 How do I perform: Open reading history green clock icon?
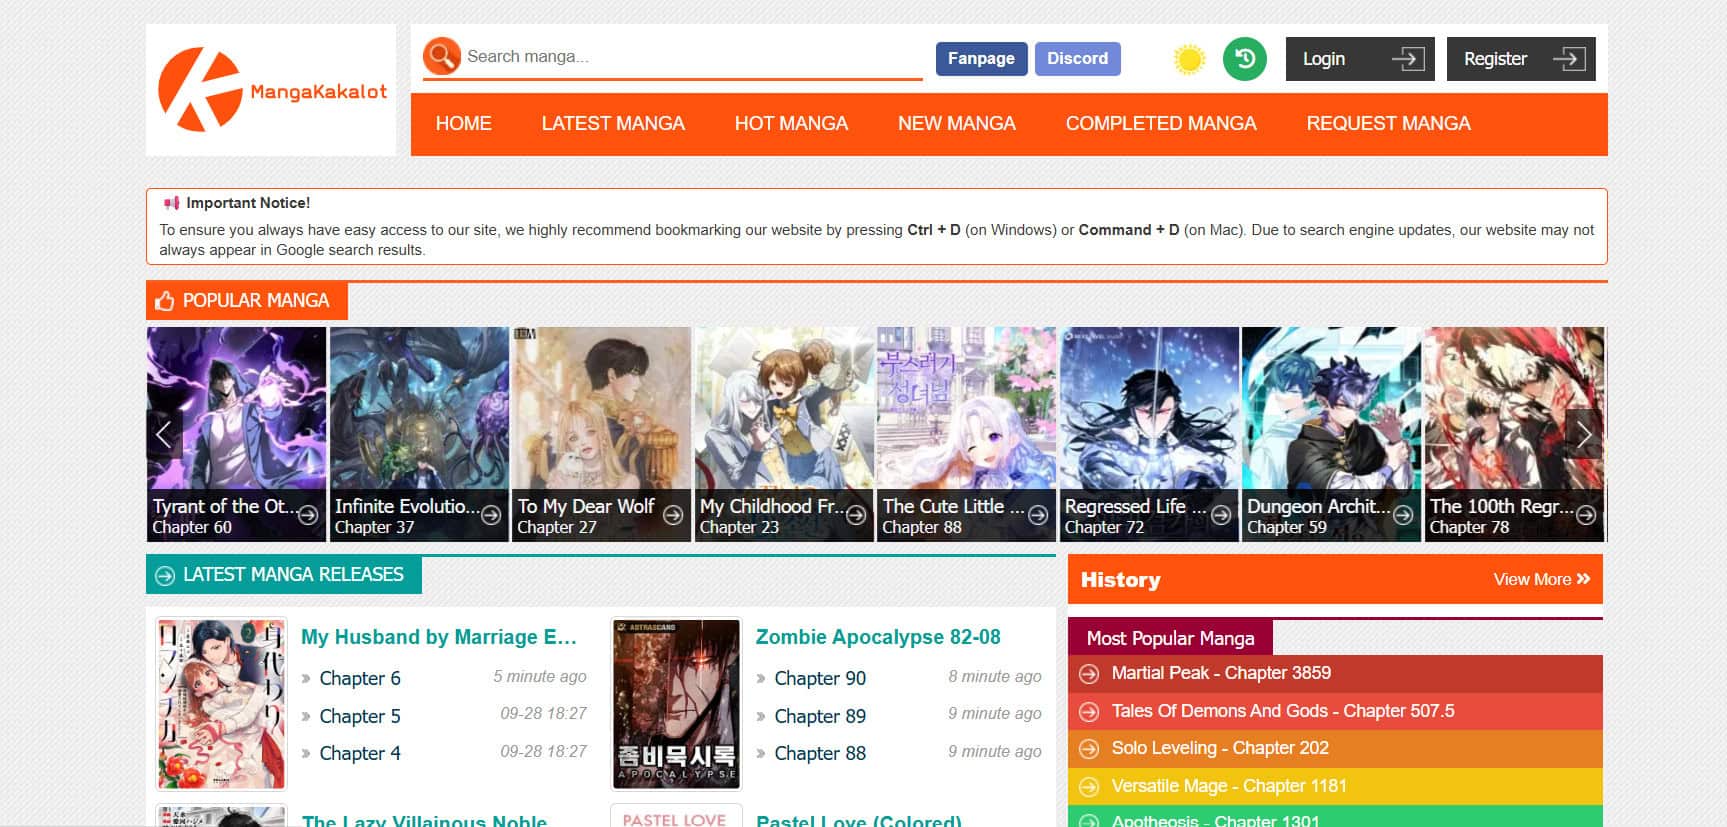1244,59
